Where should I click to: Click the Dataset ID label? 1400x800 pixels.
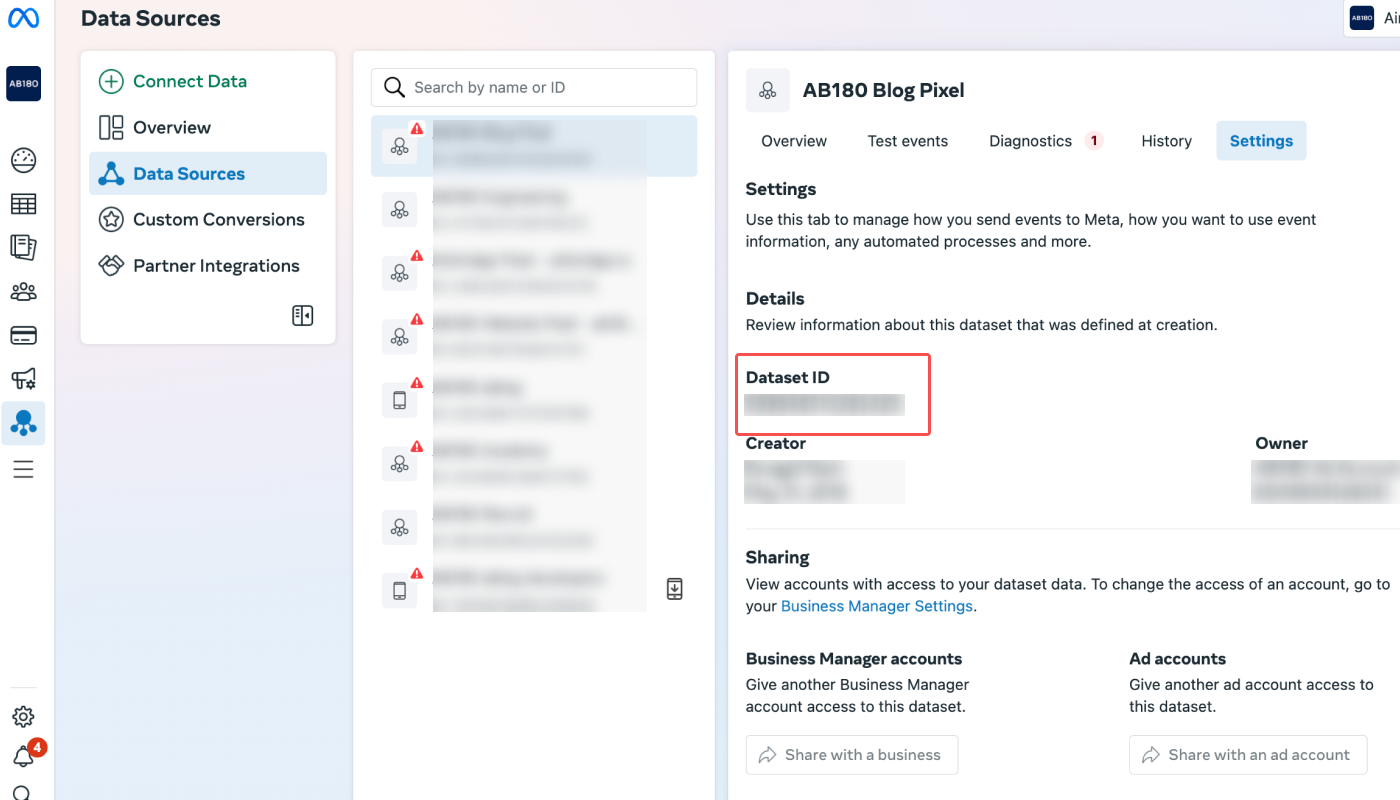click(788, 378)
